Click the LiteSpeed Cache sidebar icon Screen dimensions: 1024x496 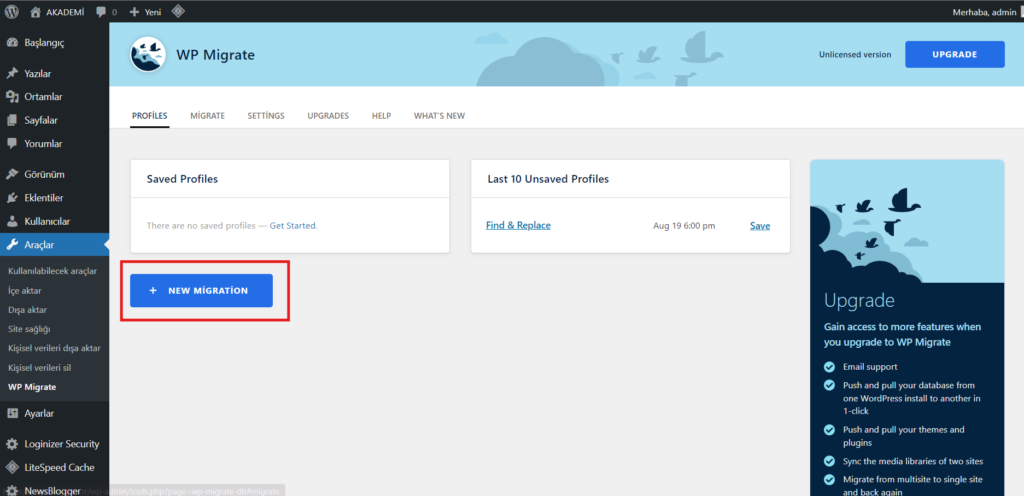(x=12, y=467)
